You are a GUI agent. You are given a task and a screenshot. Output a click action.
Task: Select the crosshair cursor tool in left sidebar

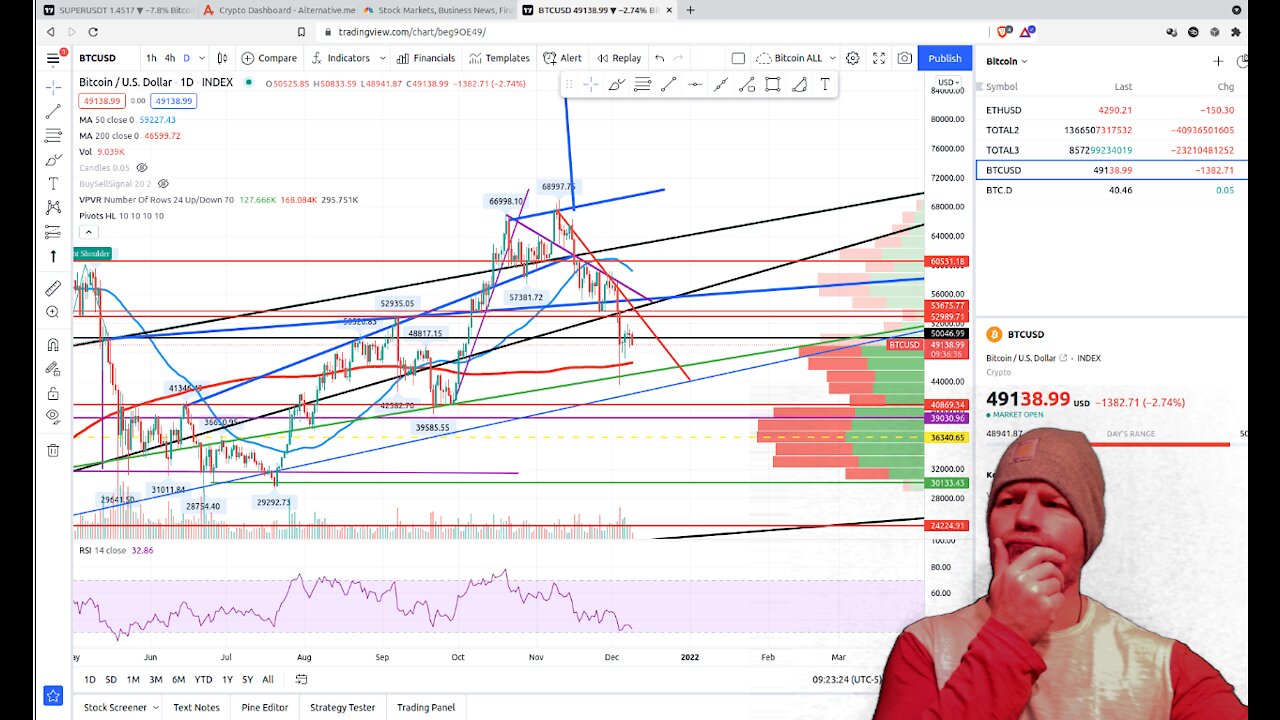[53, 88]
